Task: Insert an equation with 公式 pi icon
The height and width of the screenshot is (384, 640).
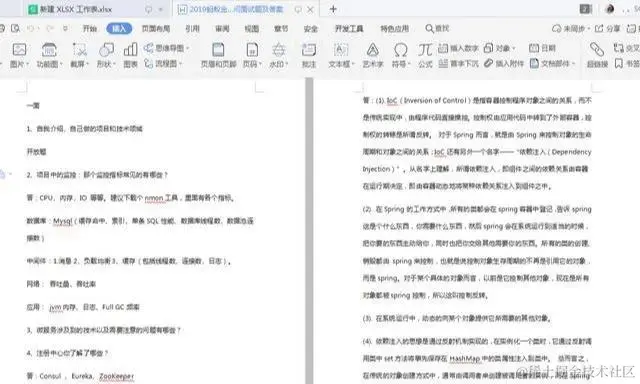Action: pos(425,50)
